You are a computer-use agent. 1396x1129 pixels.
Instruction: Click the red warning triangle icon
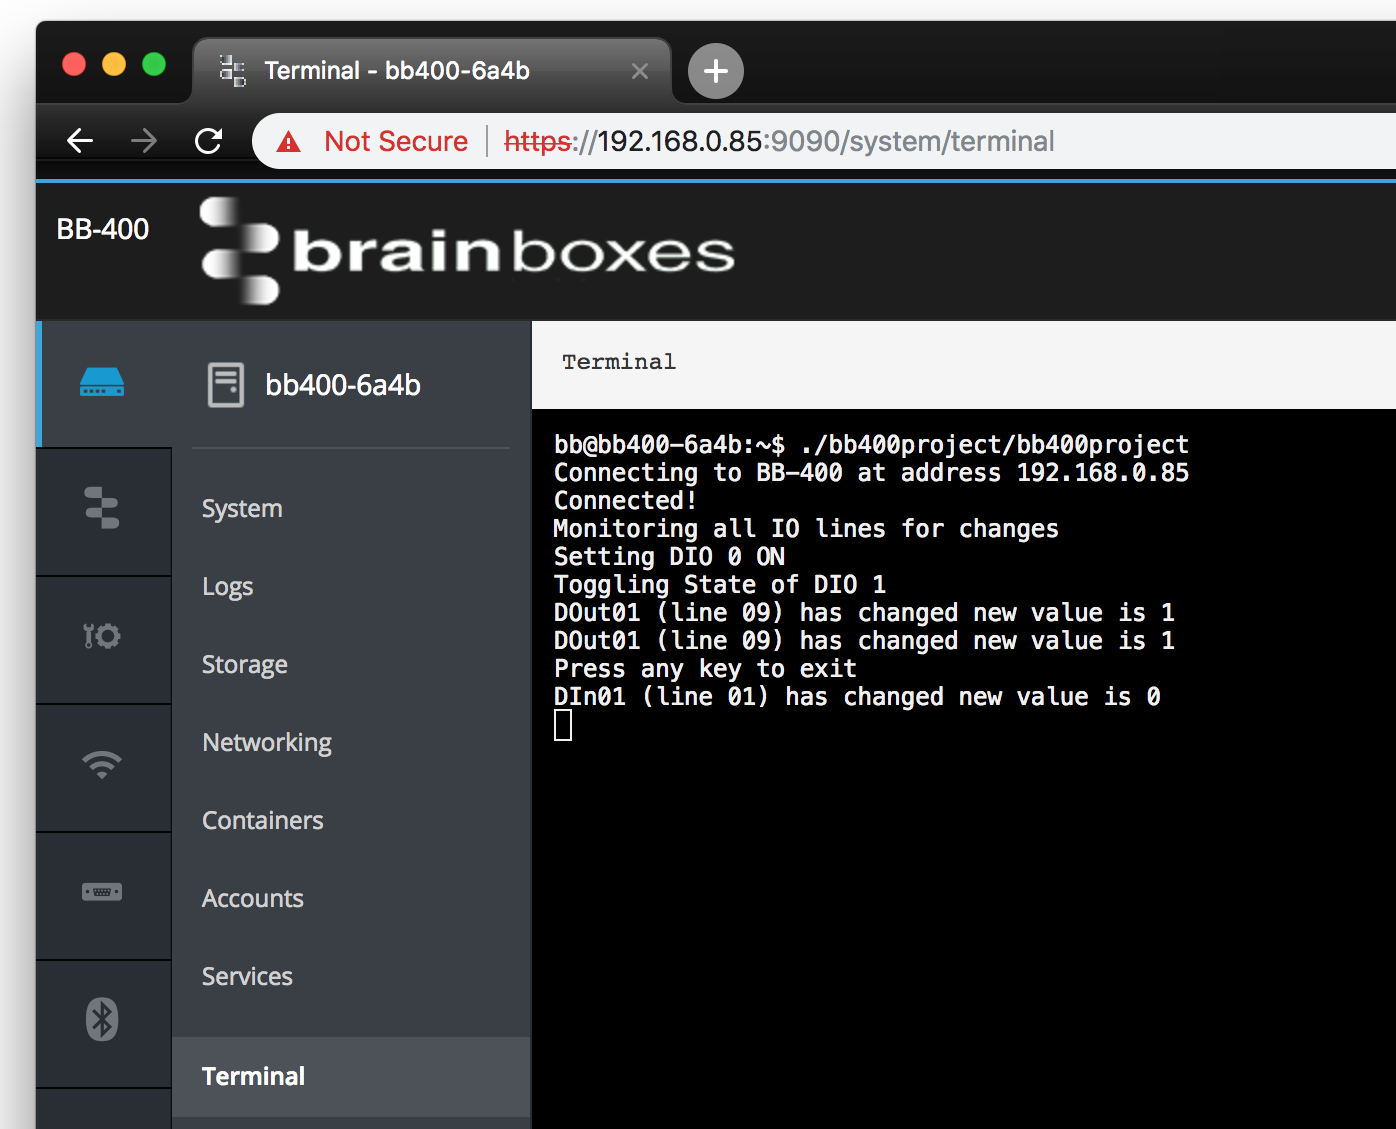(x=289, y=141)
